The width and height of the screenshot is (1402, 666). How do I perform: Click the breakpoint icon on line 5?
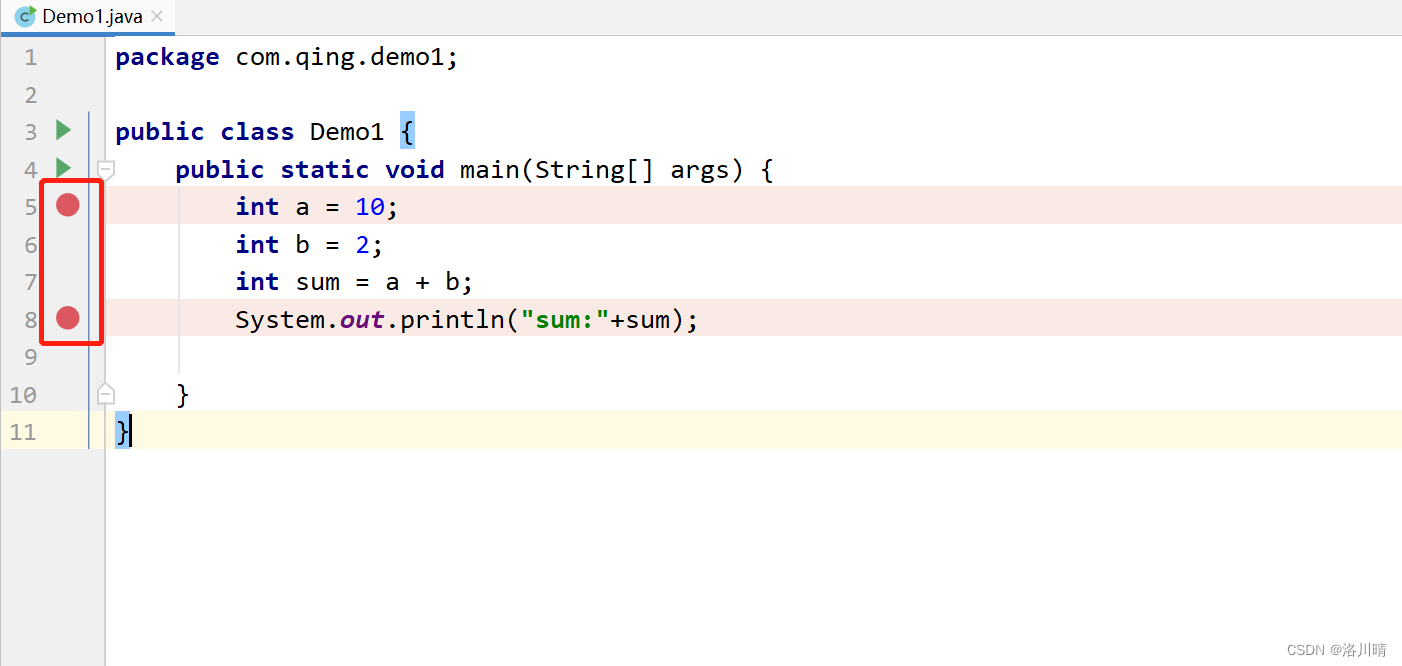[67, 205]
